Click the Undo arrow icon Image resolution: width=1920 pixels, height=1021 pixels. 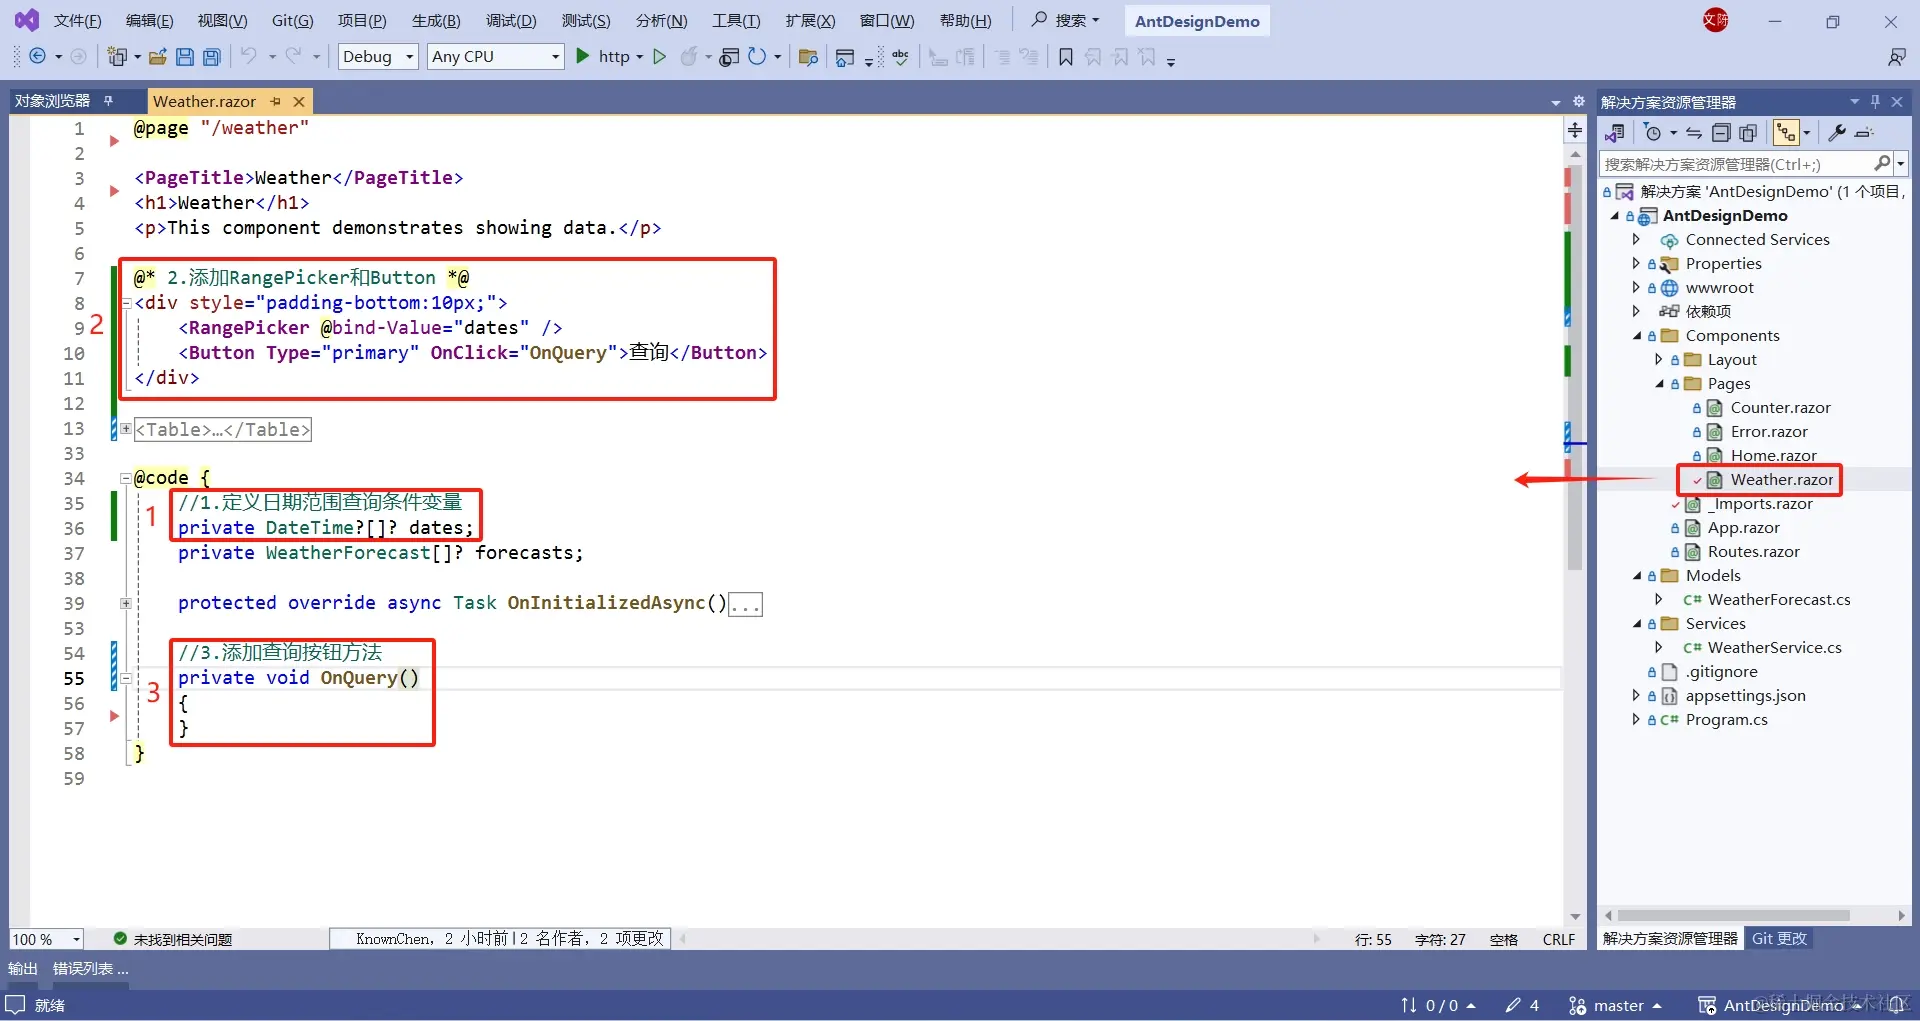pyautogui.click(x=249, y=56)
